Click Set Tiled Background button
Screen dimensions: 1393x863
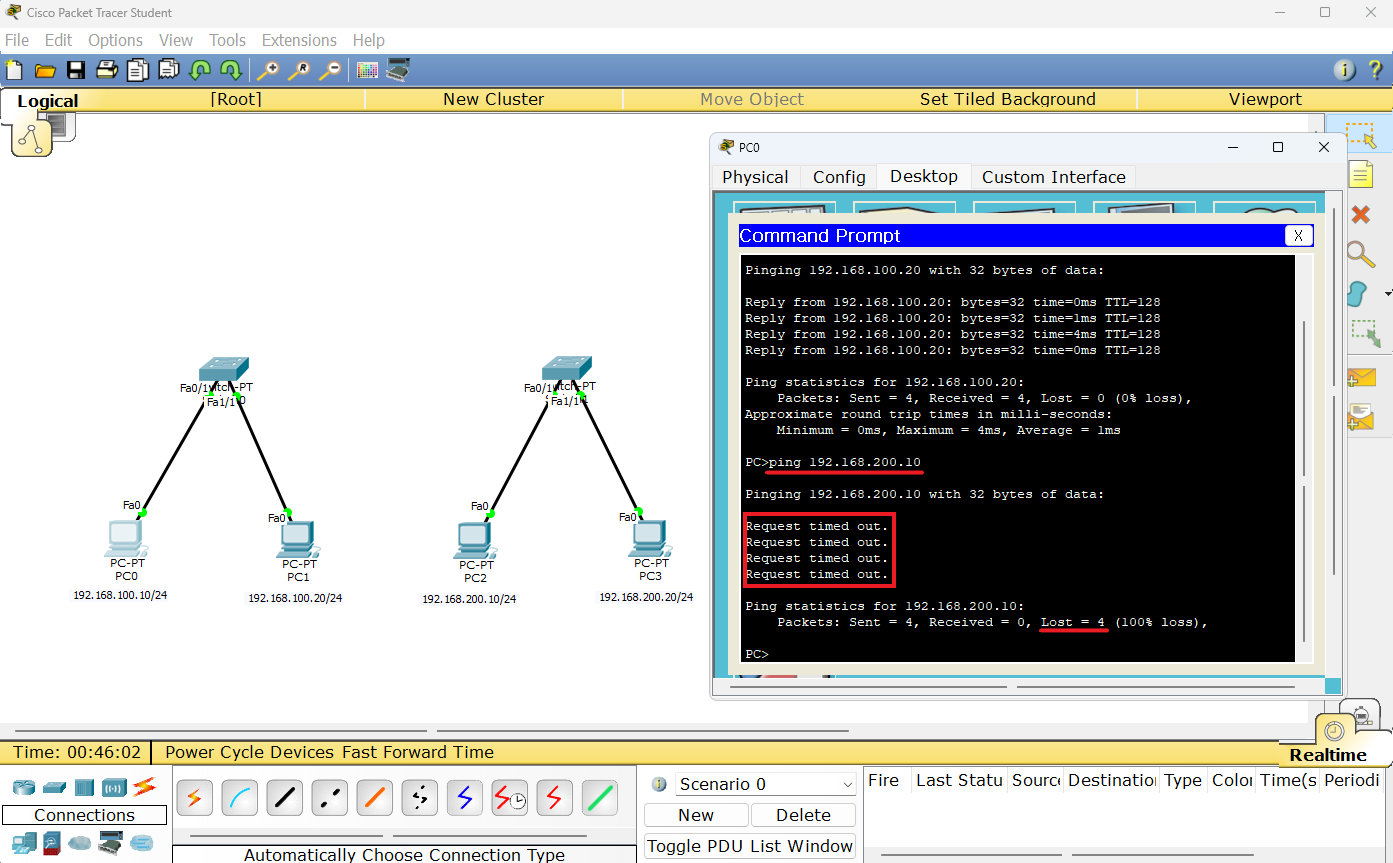[1008, 99]
